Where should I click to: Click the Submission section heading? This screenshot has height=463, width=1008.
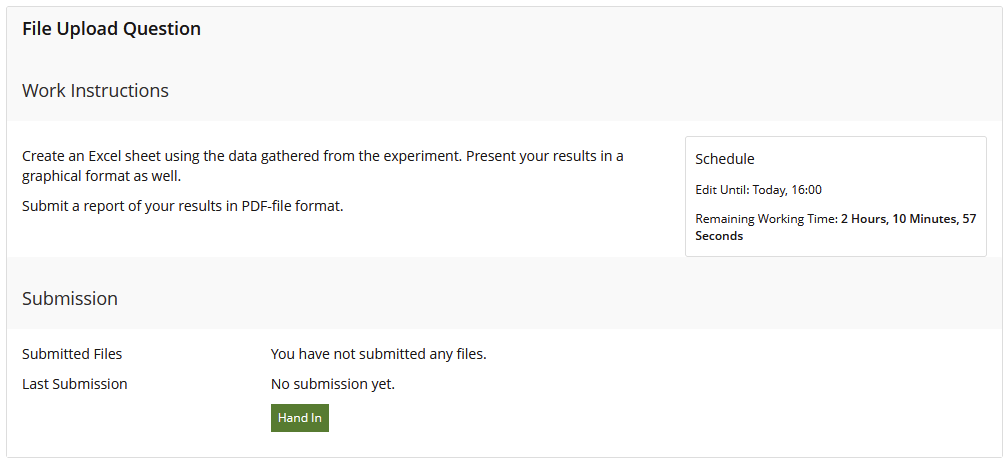tap(69, 298)
